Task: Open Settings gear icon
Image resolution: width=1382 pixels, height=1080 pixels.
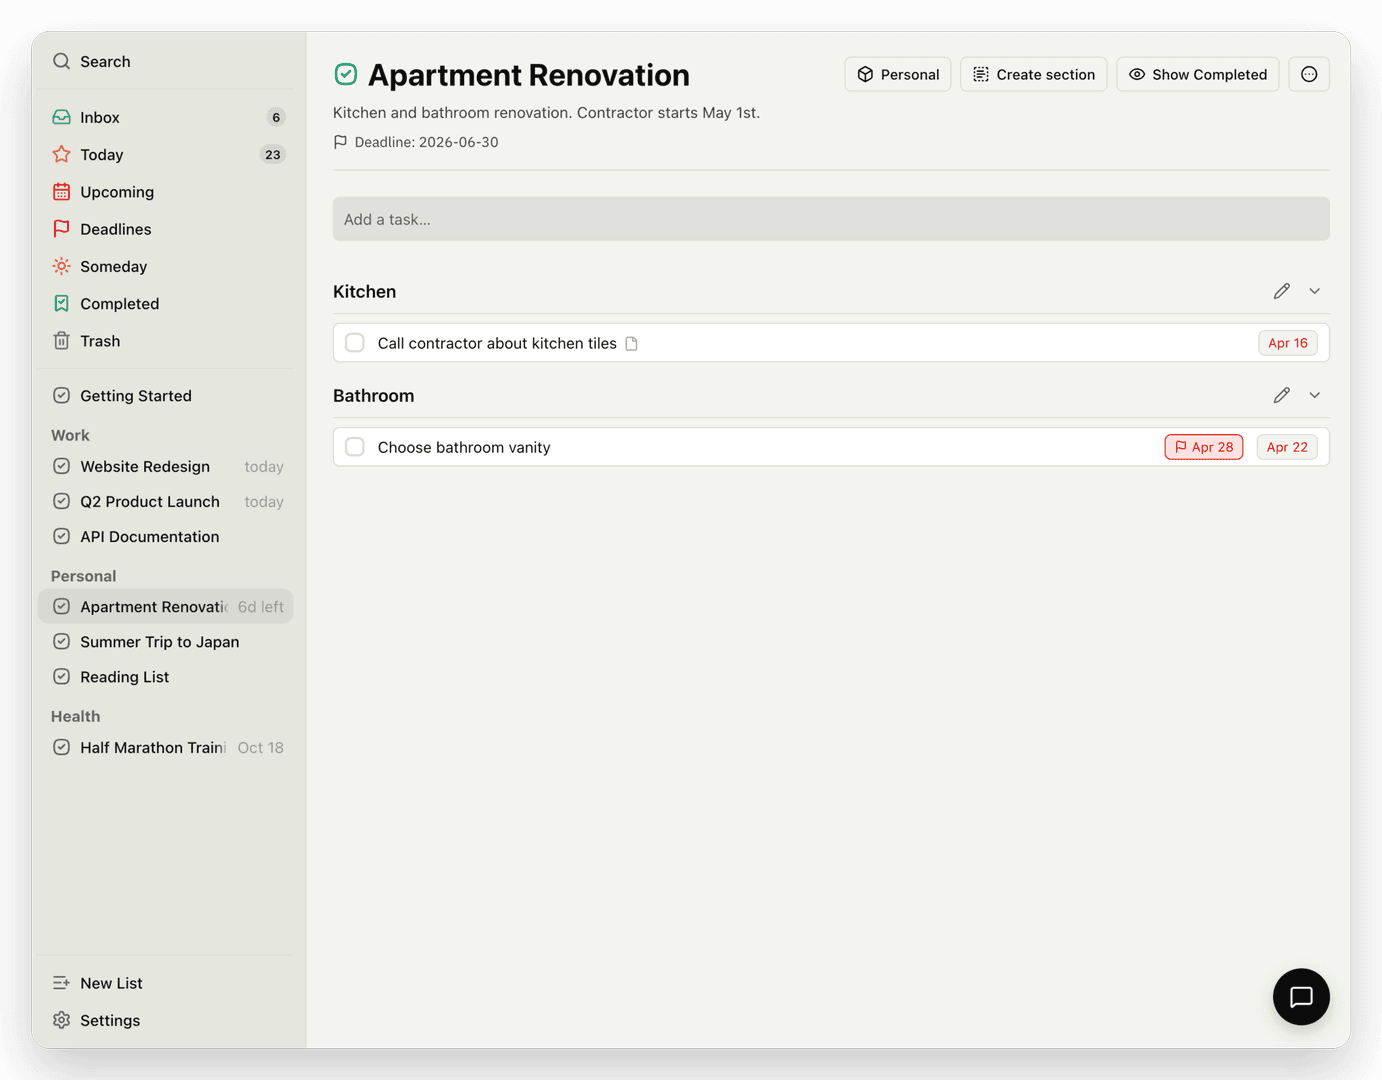Action: (62, 1020)
